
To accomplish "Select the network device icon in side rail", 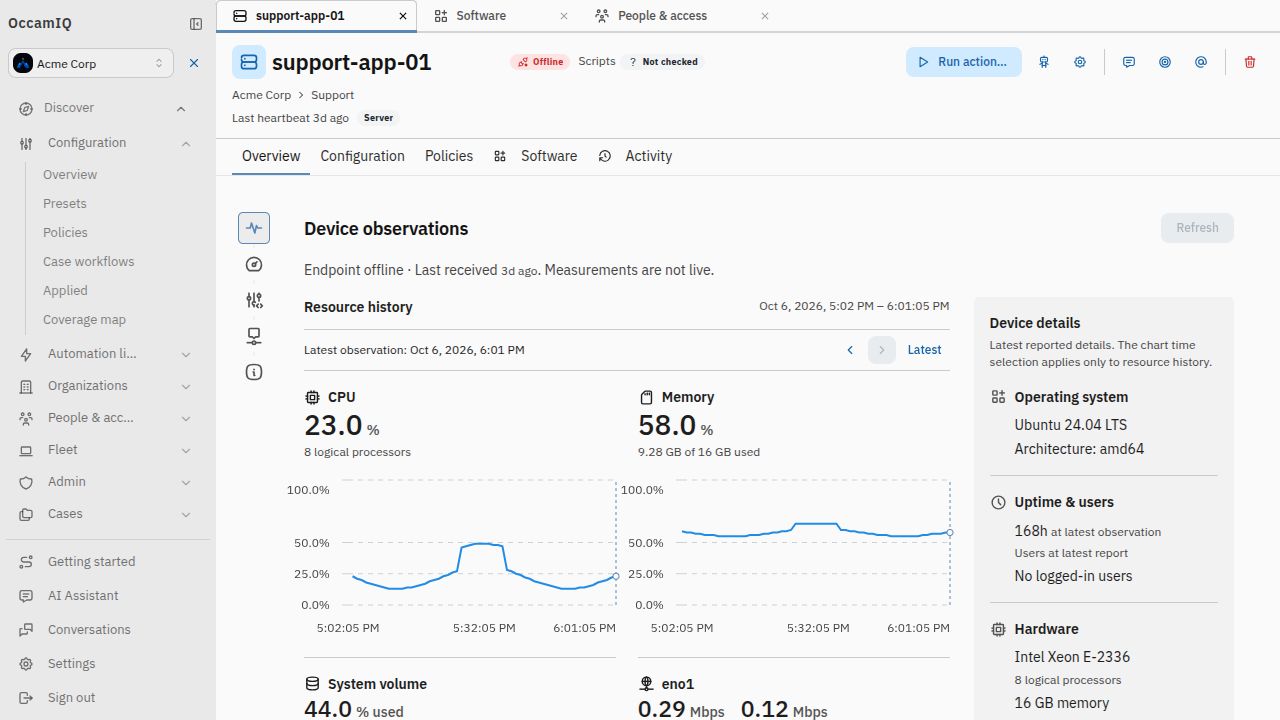I will (254, 336).
